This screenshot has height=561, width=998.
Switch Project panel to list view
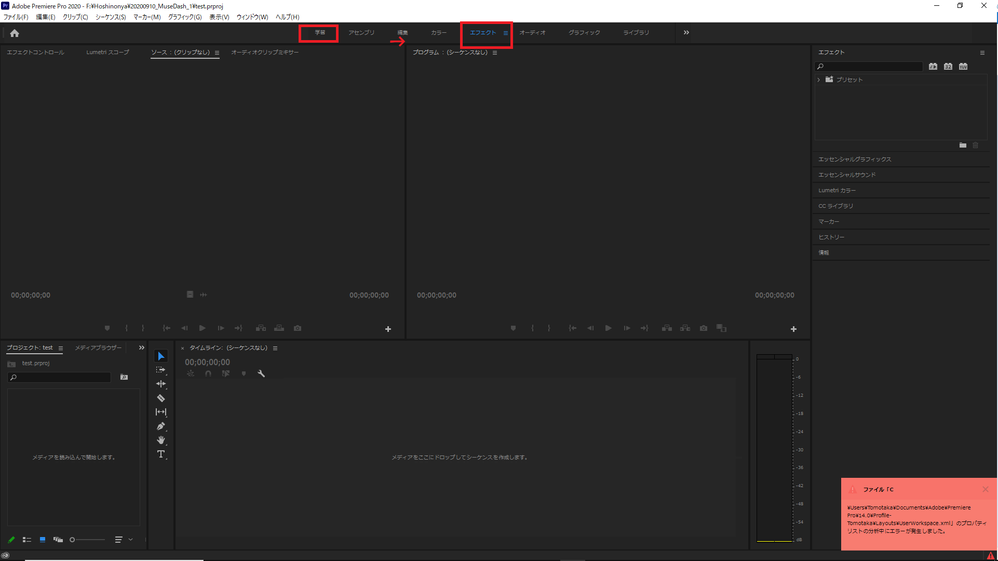27,539
